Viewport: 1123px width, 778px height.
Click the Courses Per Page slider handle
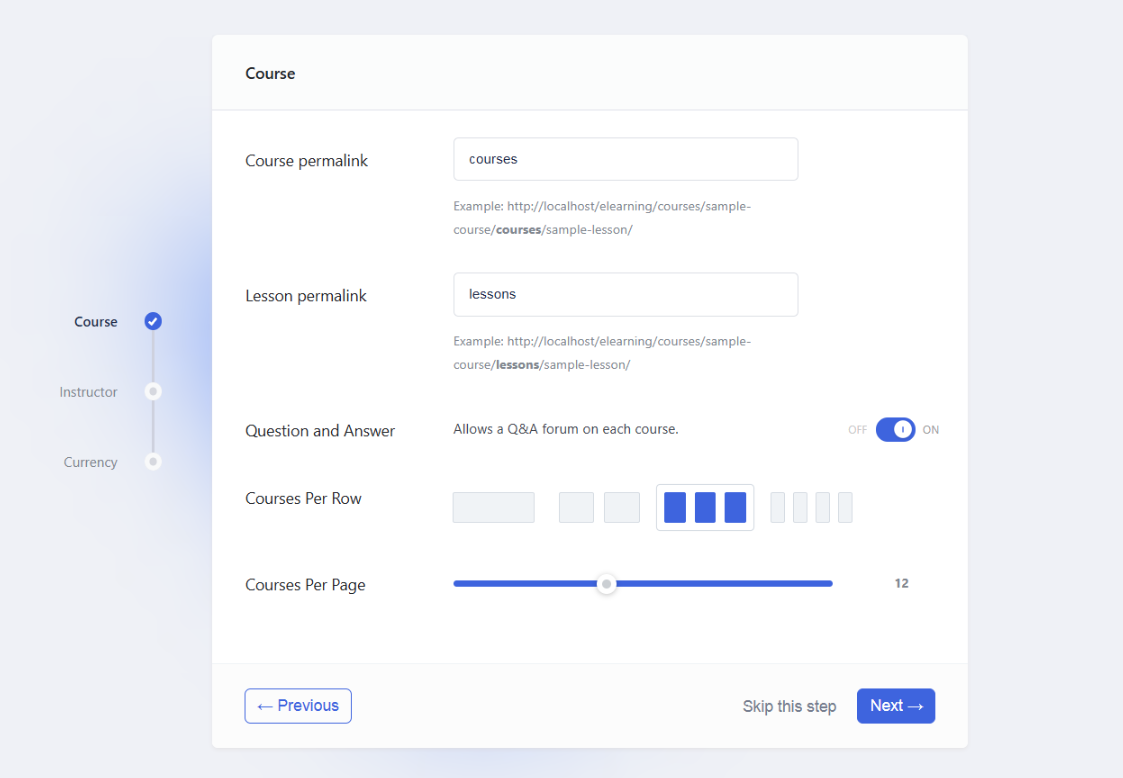[606, 584]
